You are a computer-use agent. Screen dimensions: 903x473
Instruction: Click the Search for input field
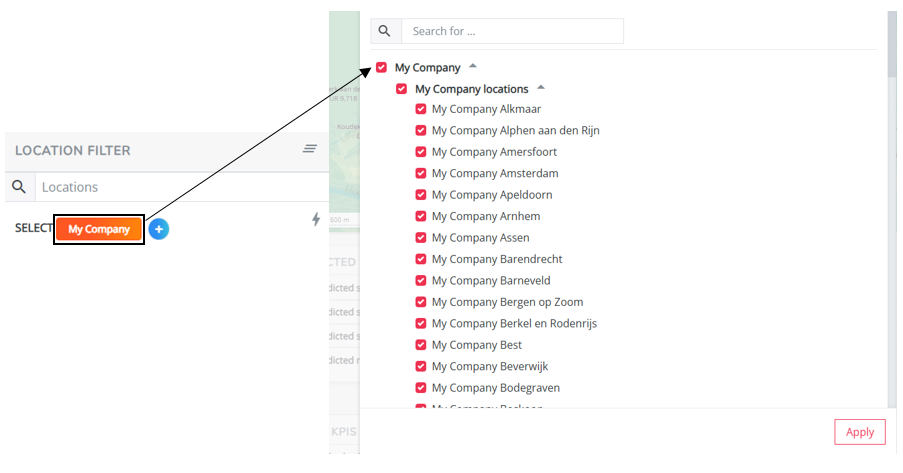(x=512, y=31)
